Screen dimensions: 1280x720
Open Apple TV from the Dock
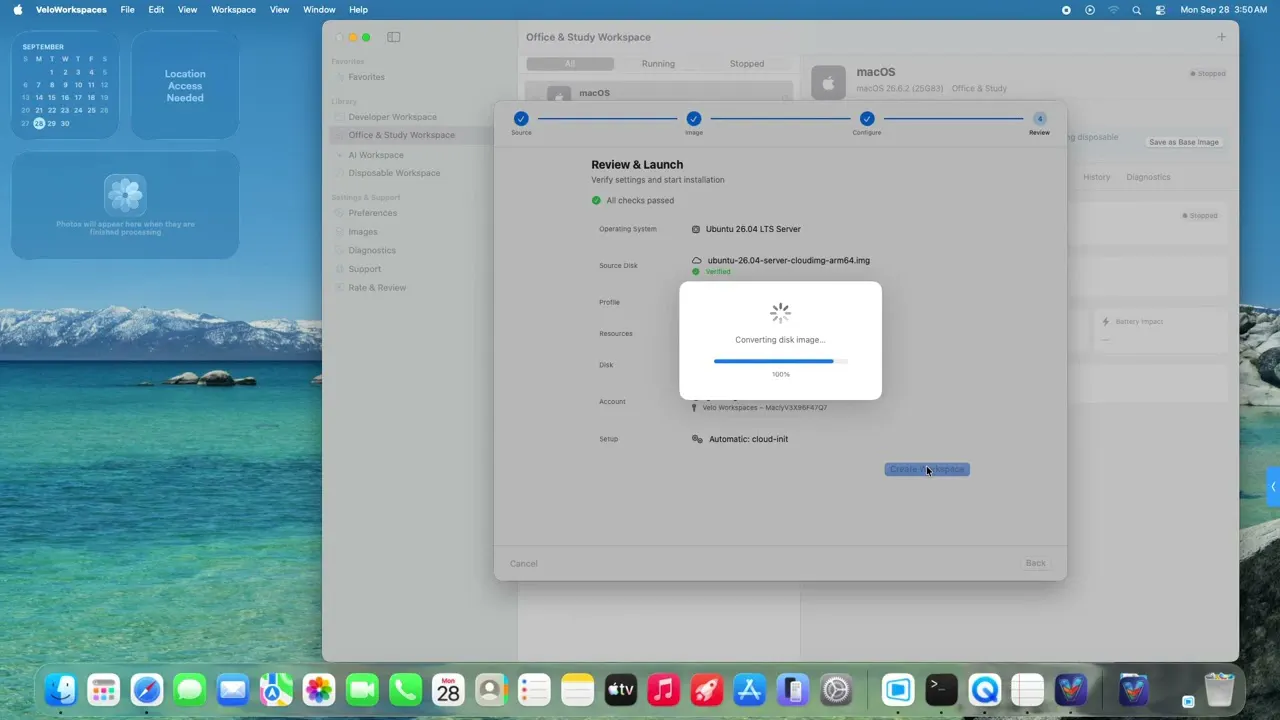click(x=621, y=690)
